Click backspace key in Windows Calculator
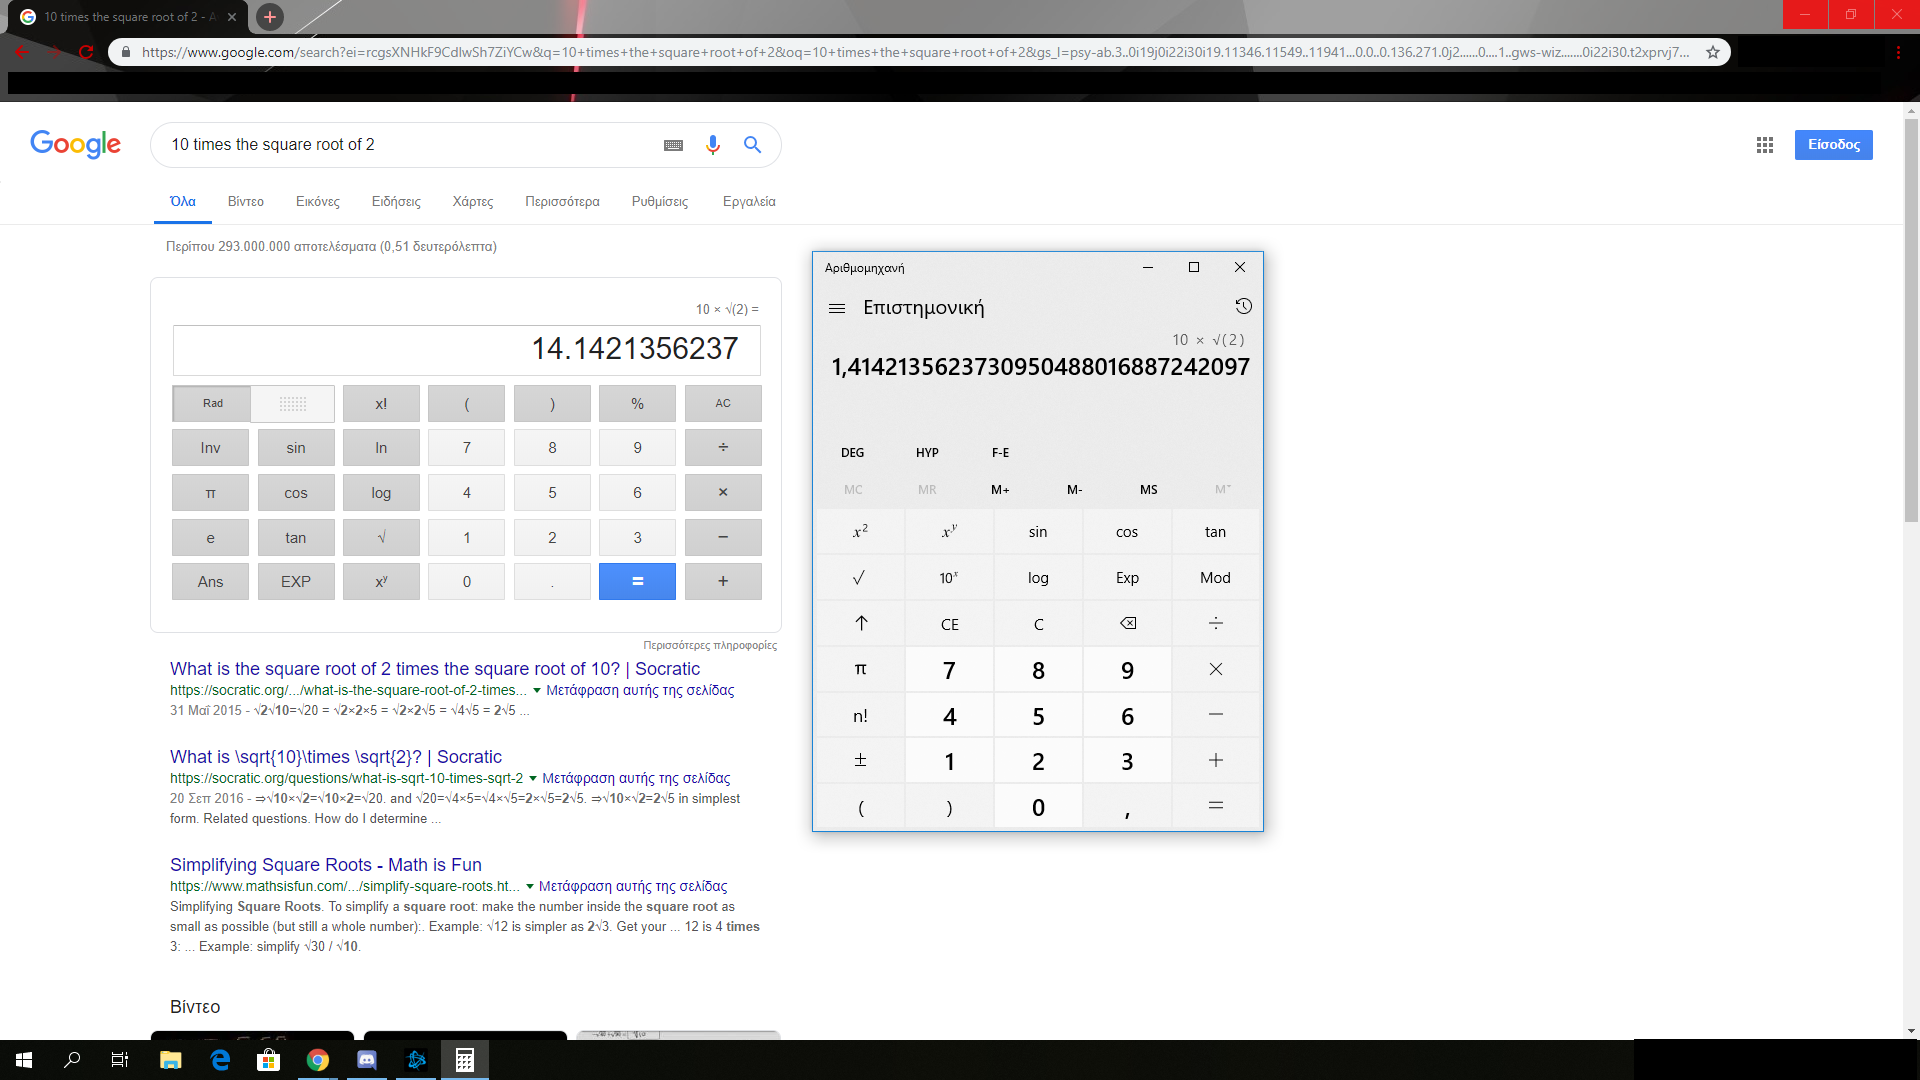Viewport: 1920px width, 1080px height. (x=1127, y=623)
